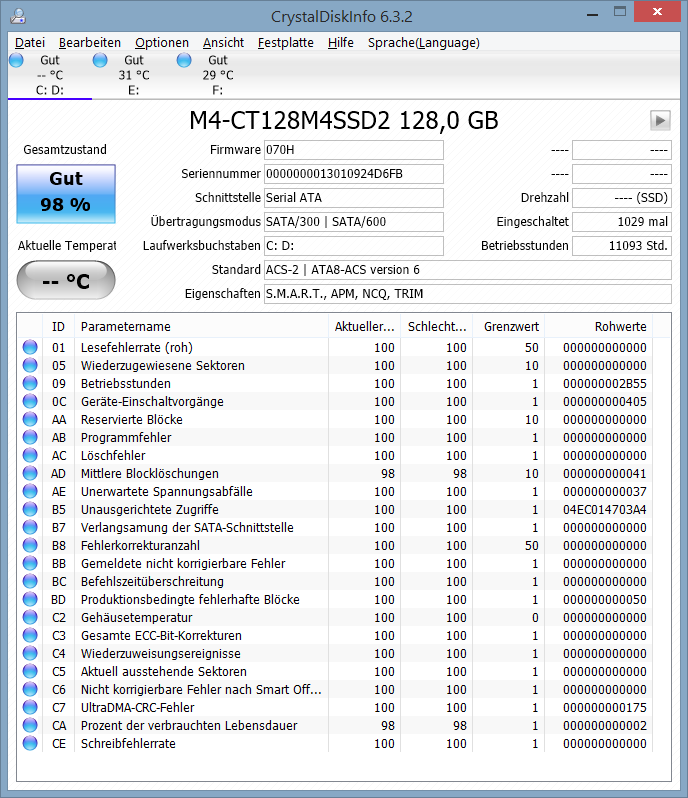The width and height of the screenshot is (688, 798).
Task: Click the ID column header
Action: tap(59, 326)
